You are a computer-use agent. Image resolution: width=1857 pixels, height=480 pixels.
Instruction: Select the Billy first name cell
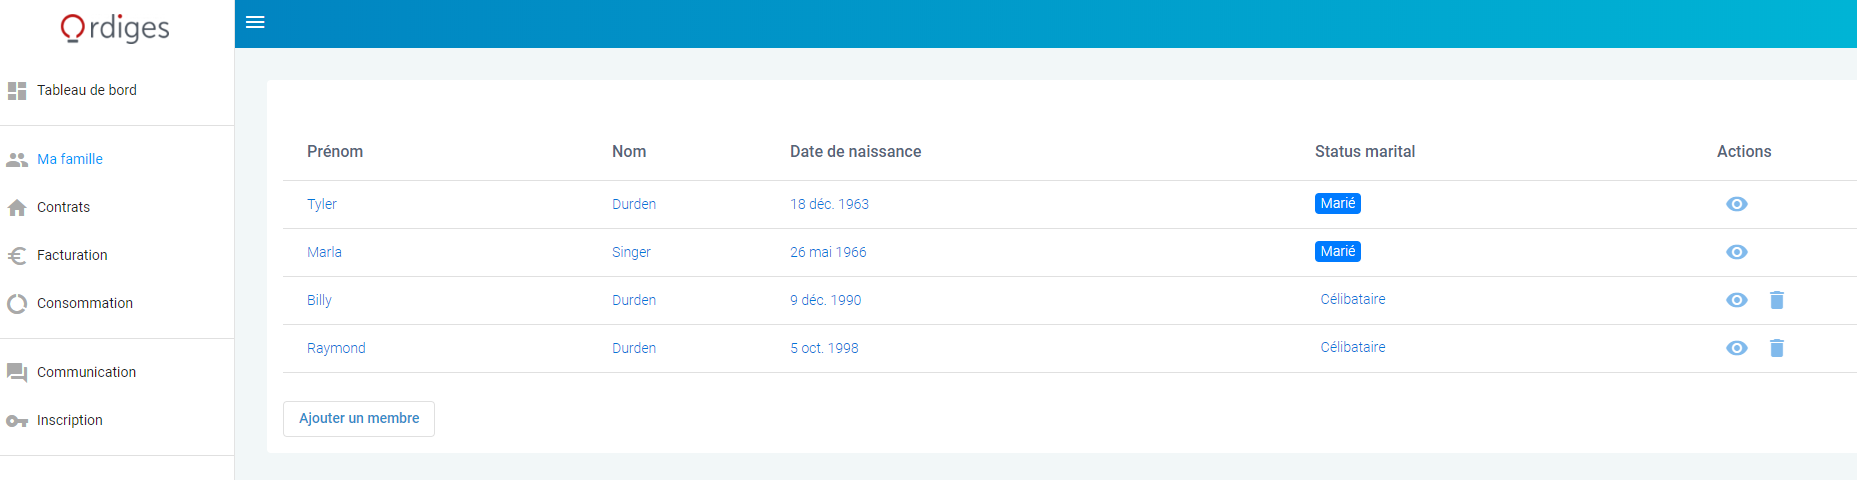tap(319, 300)
